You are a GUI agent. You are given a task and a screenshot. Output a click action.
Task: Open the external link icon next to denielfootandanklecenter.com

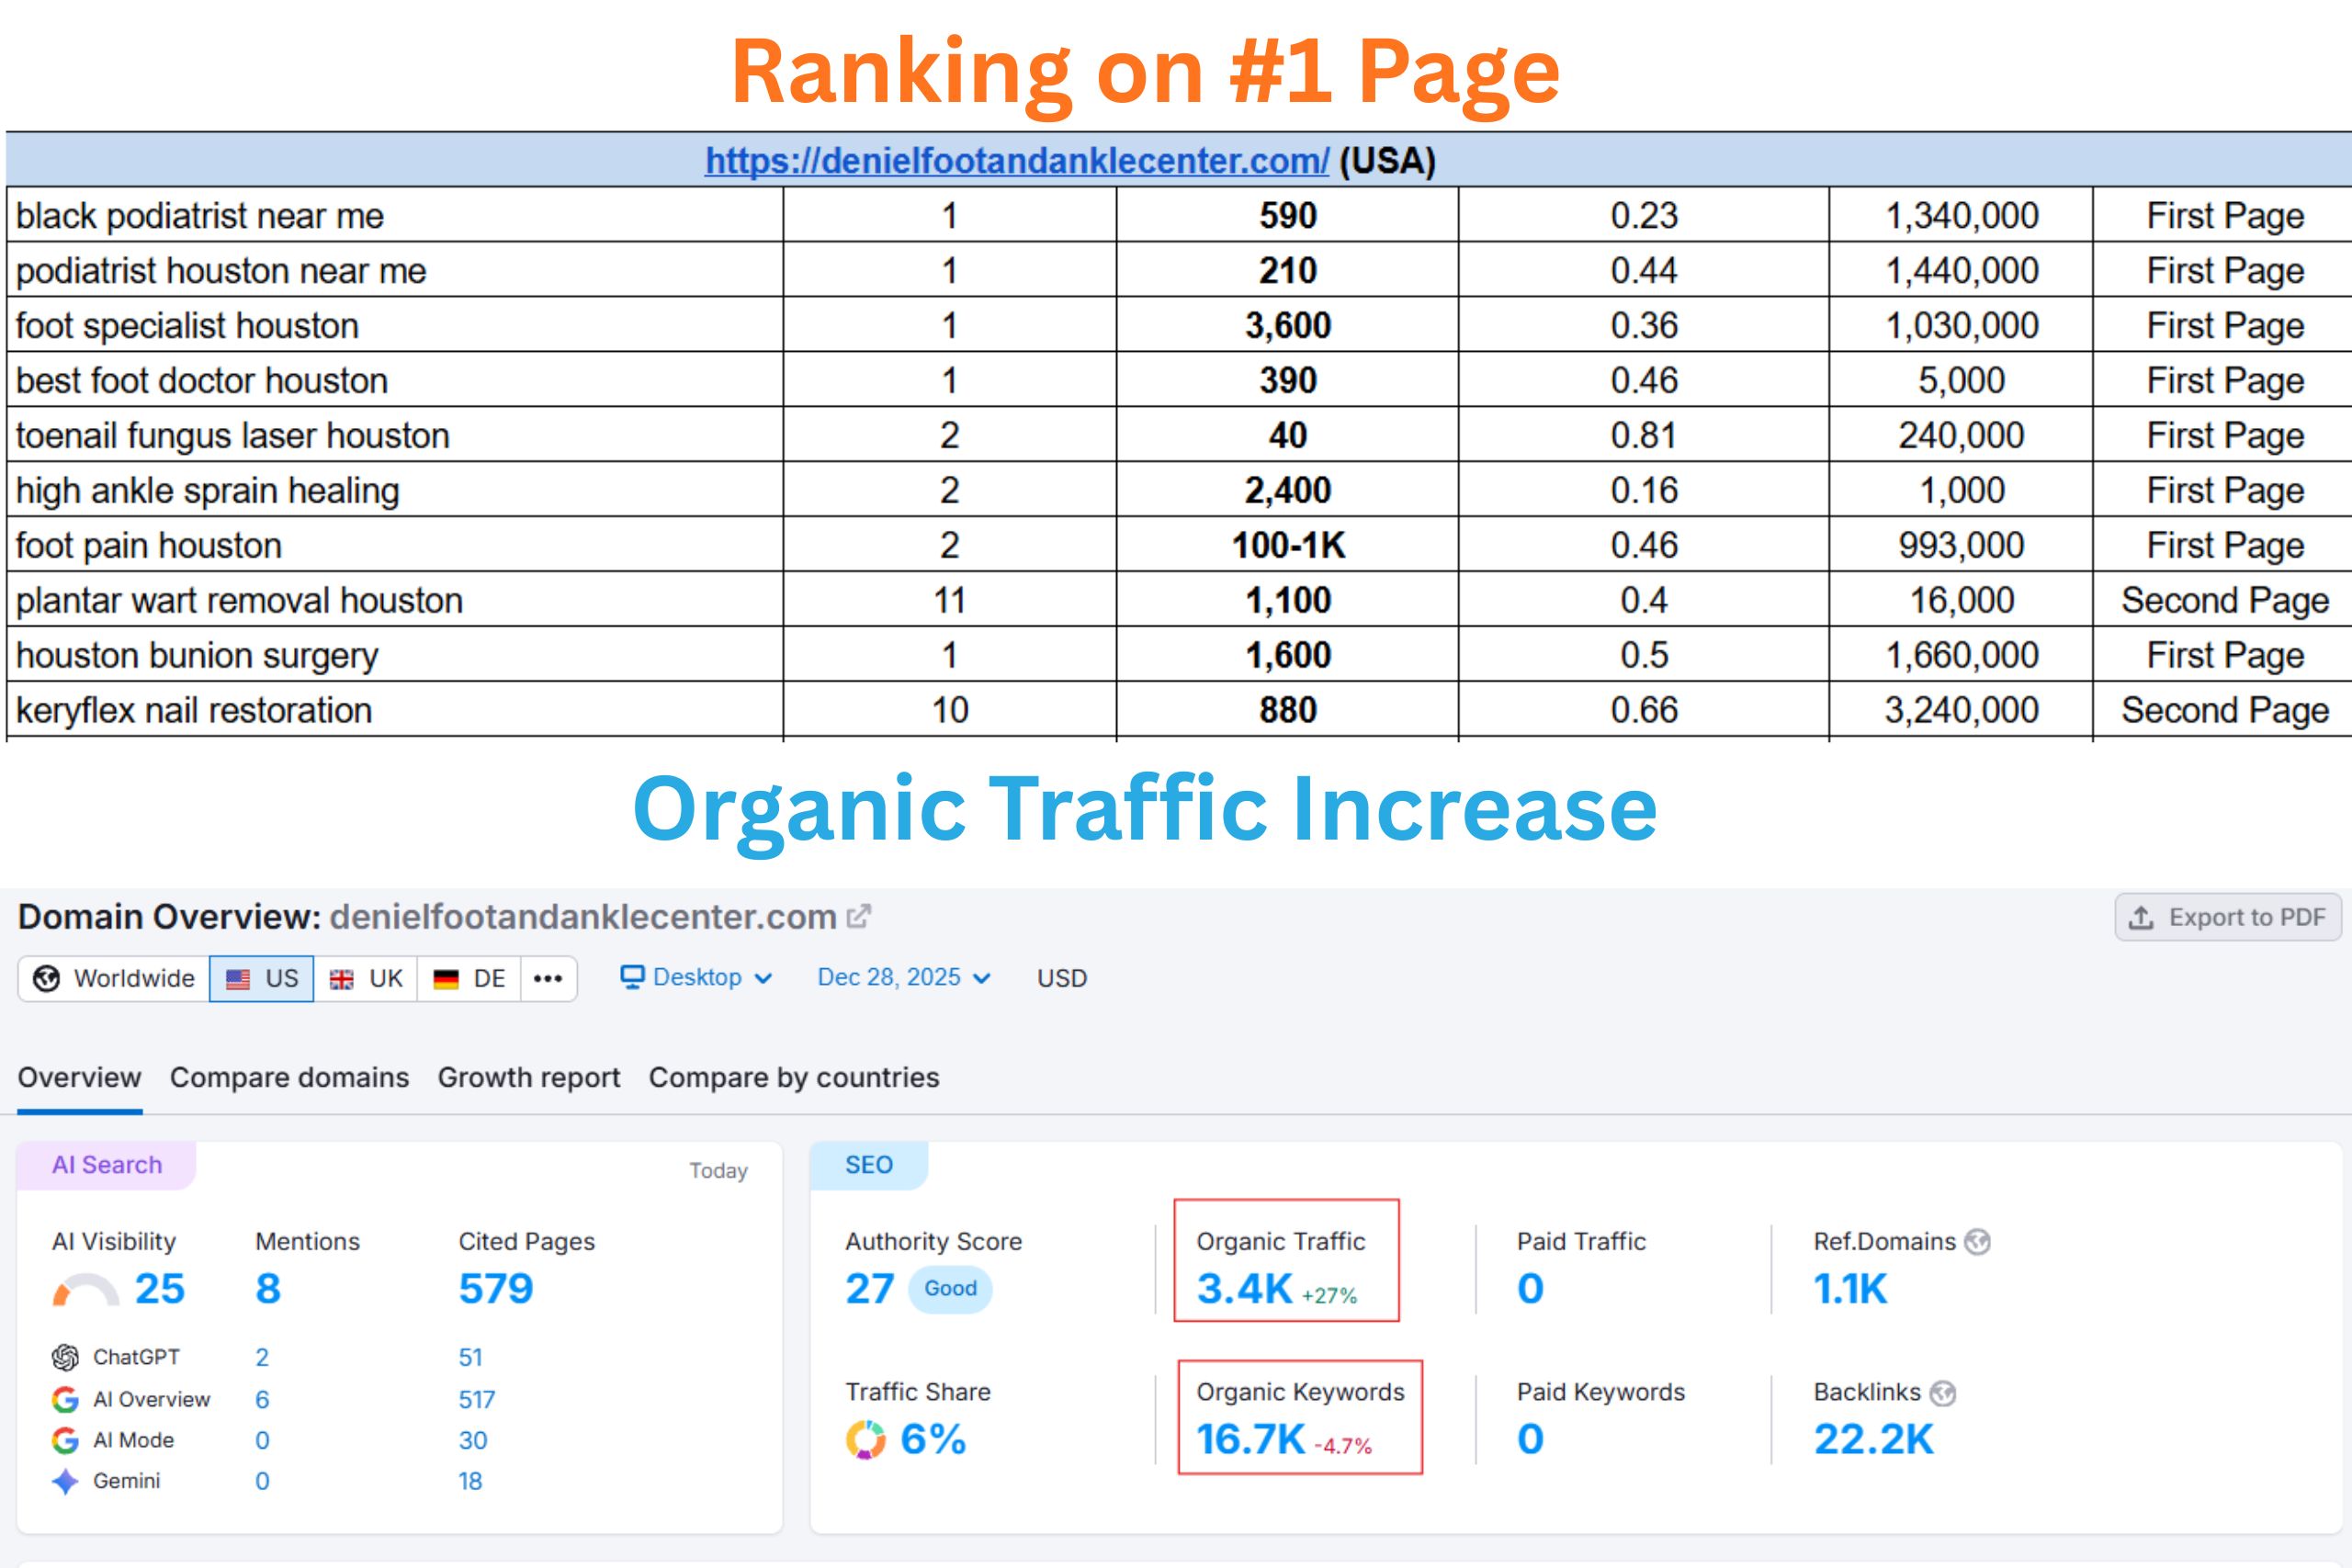[860, 916]
